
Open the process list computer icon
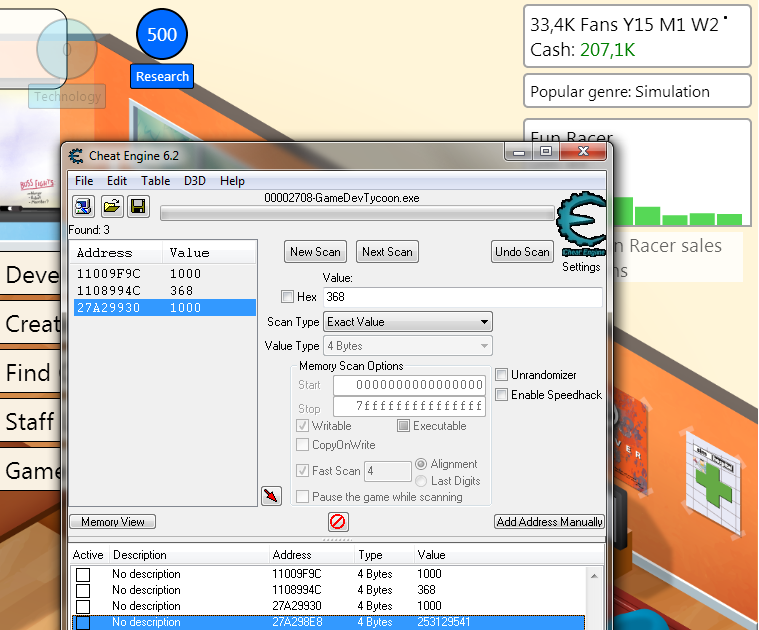[x=83, y=207]
